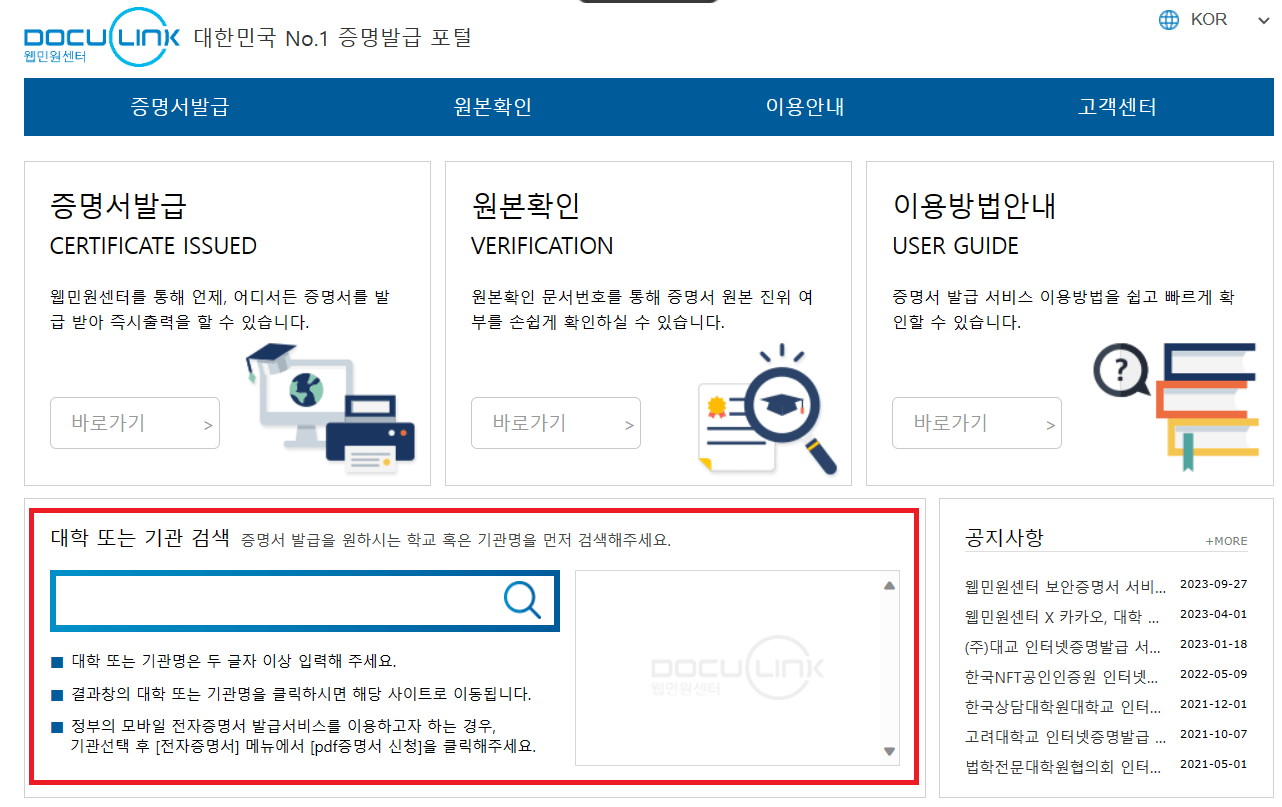Click the globe language icon
This screenshot has width=1282, height=807.
tap(1167, 19)
